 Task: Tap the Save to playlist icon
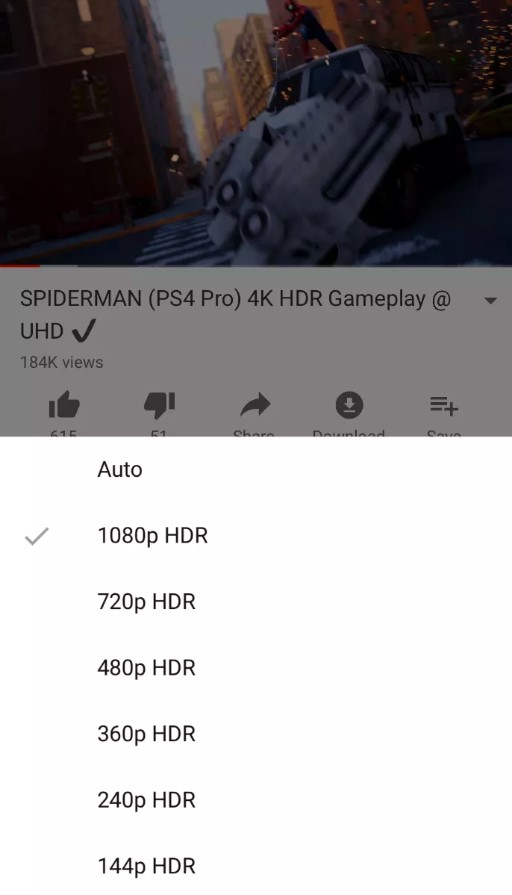point(444,406)
